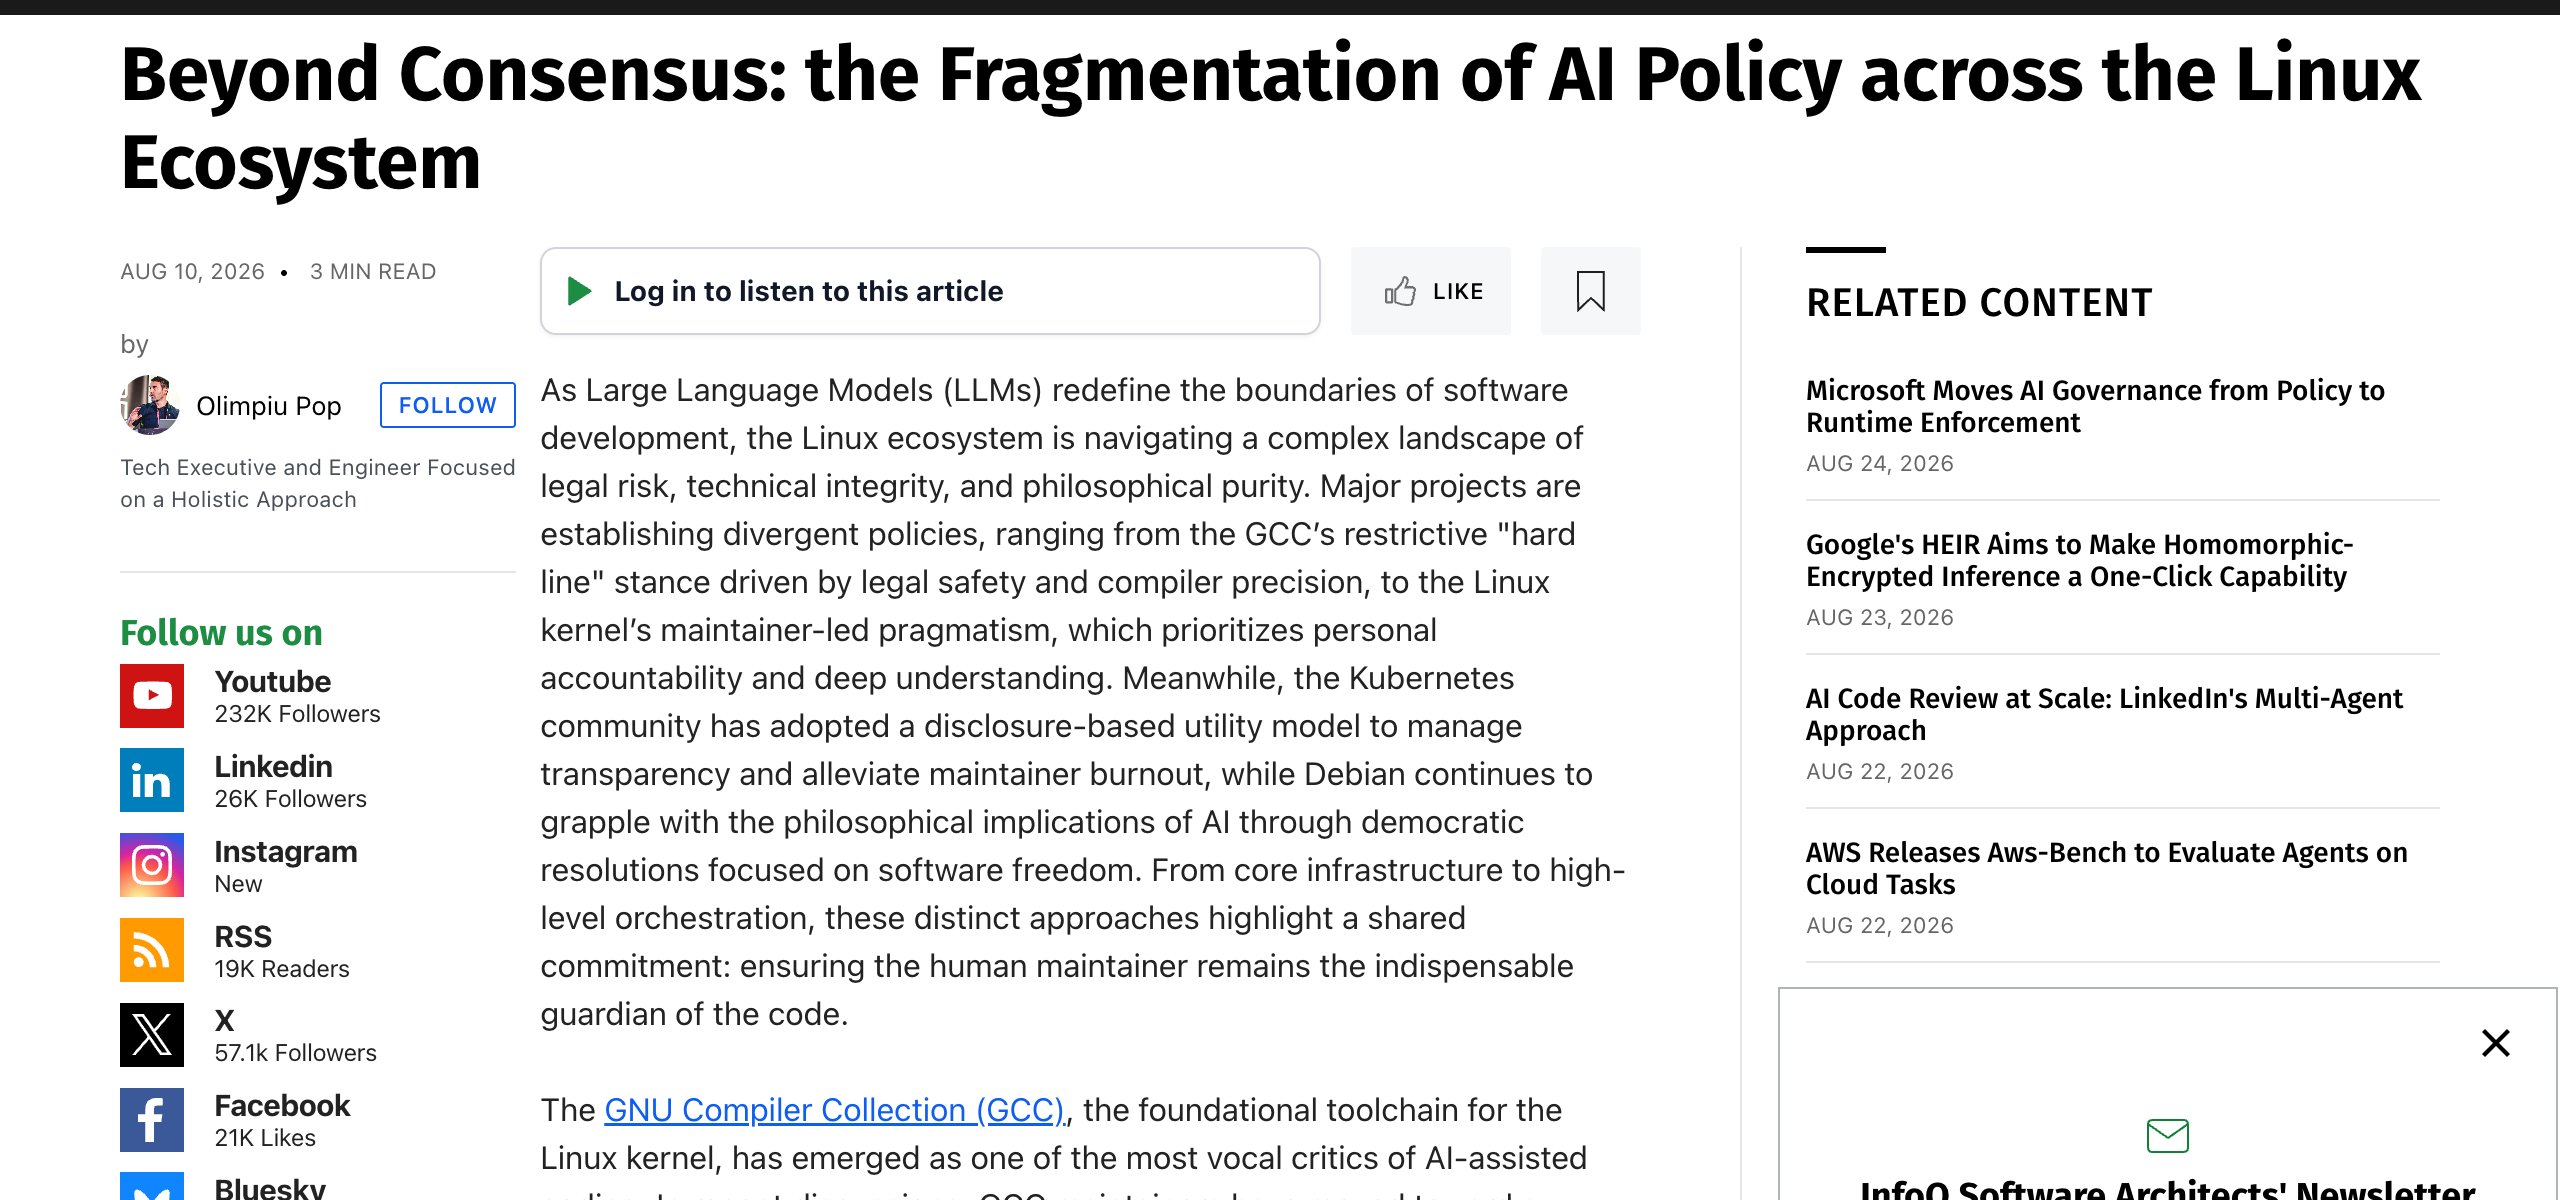2560x1200 pixels.
Task: Click the X 57.1k Followers label
Action: click(x=296, y=1035)
